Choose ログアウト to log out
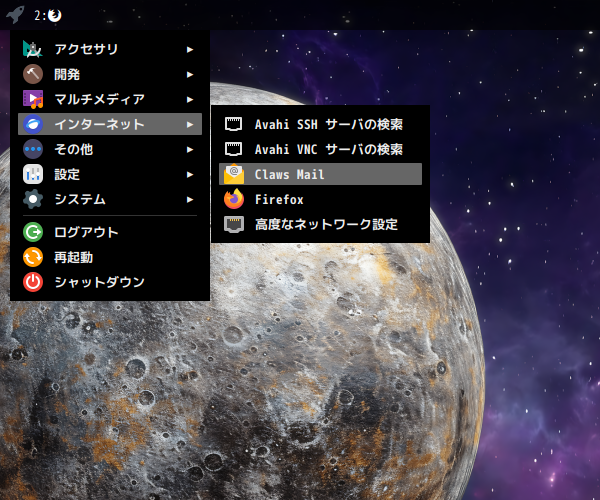Image resolution: width=600 pixels, height=500 pixels. [x=110, y=232]
